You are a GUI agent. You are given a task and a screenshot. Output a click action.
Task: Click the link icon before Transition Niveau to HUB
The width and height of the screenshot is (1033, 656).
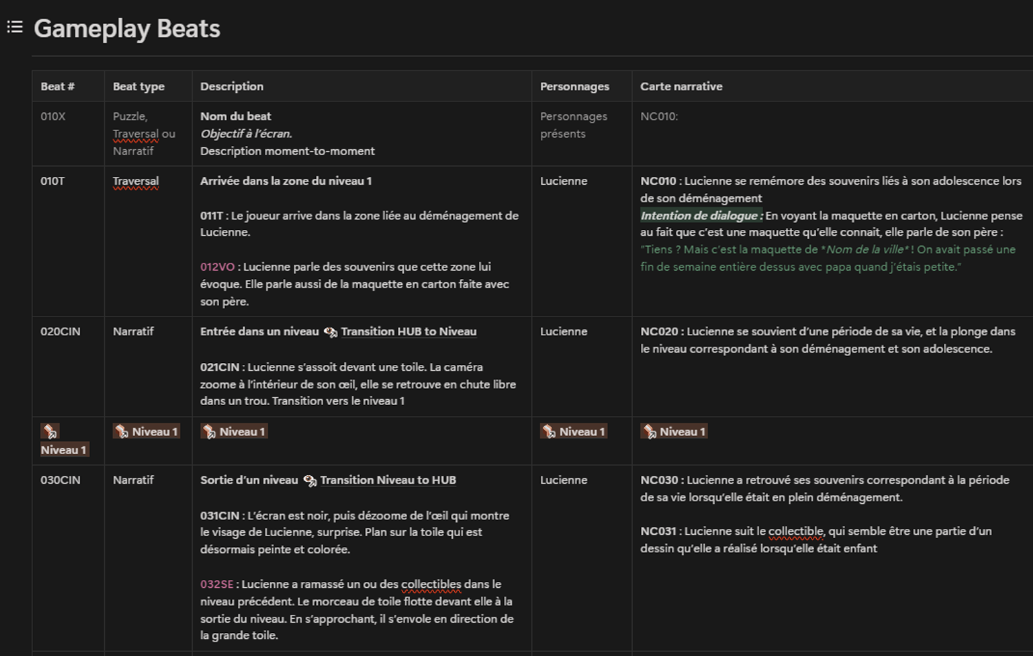point(310,481)
